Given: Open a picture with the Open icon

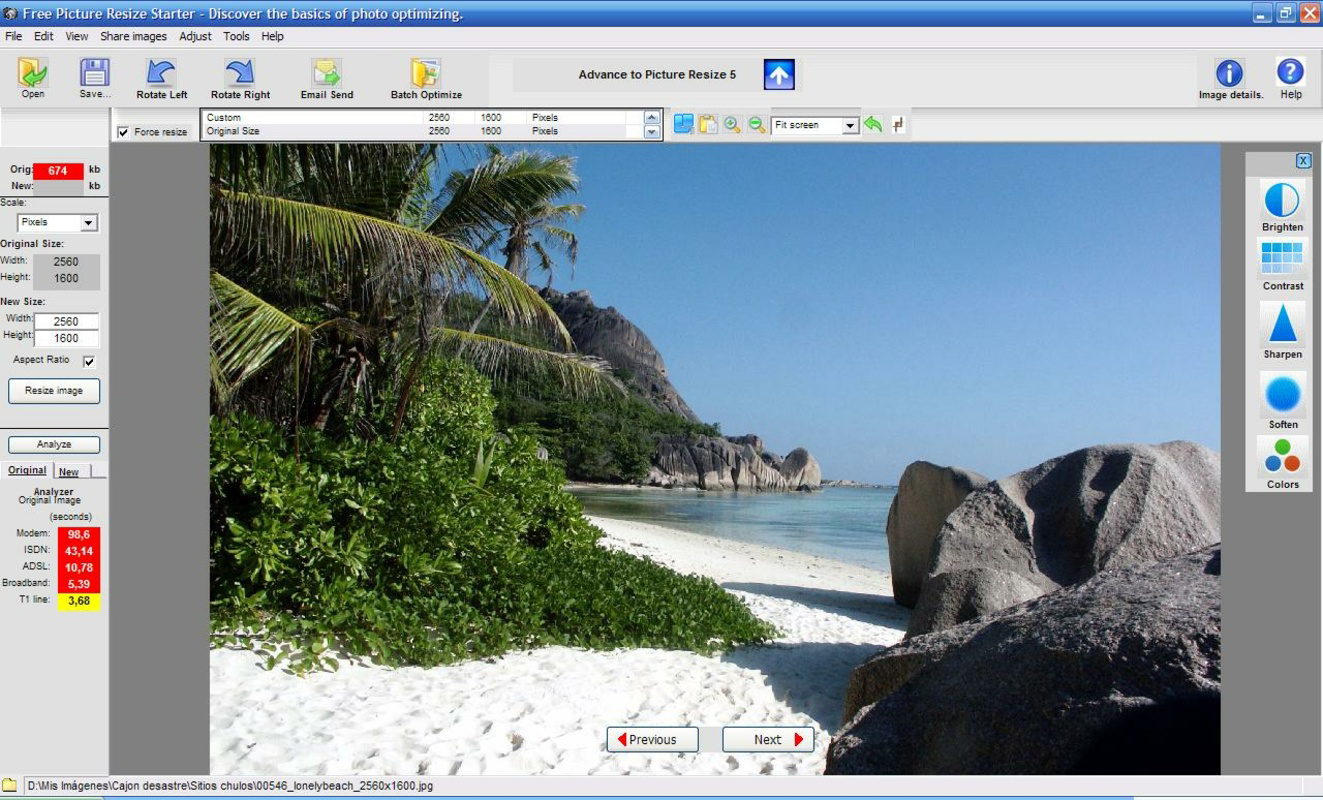Looking at the screenshot, I should click(33, 73).
